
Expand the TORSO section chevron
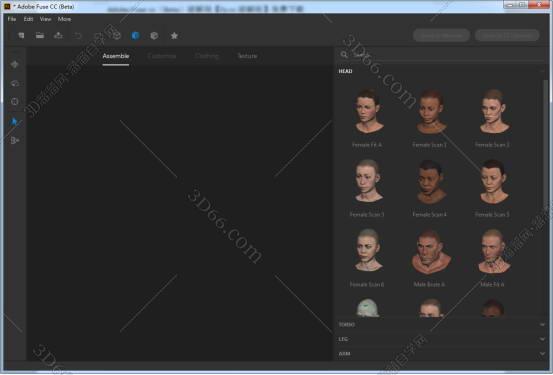click(542, 324)
